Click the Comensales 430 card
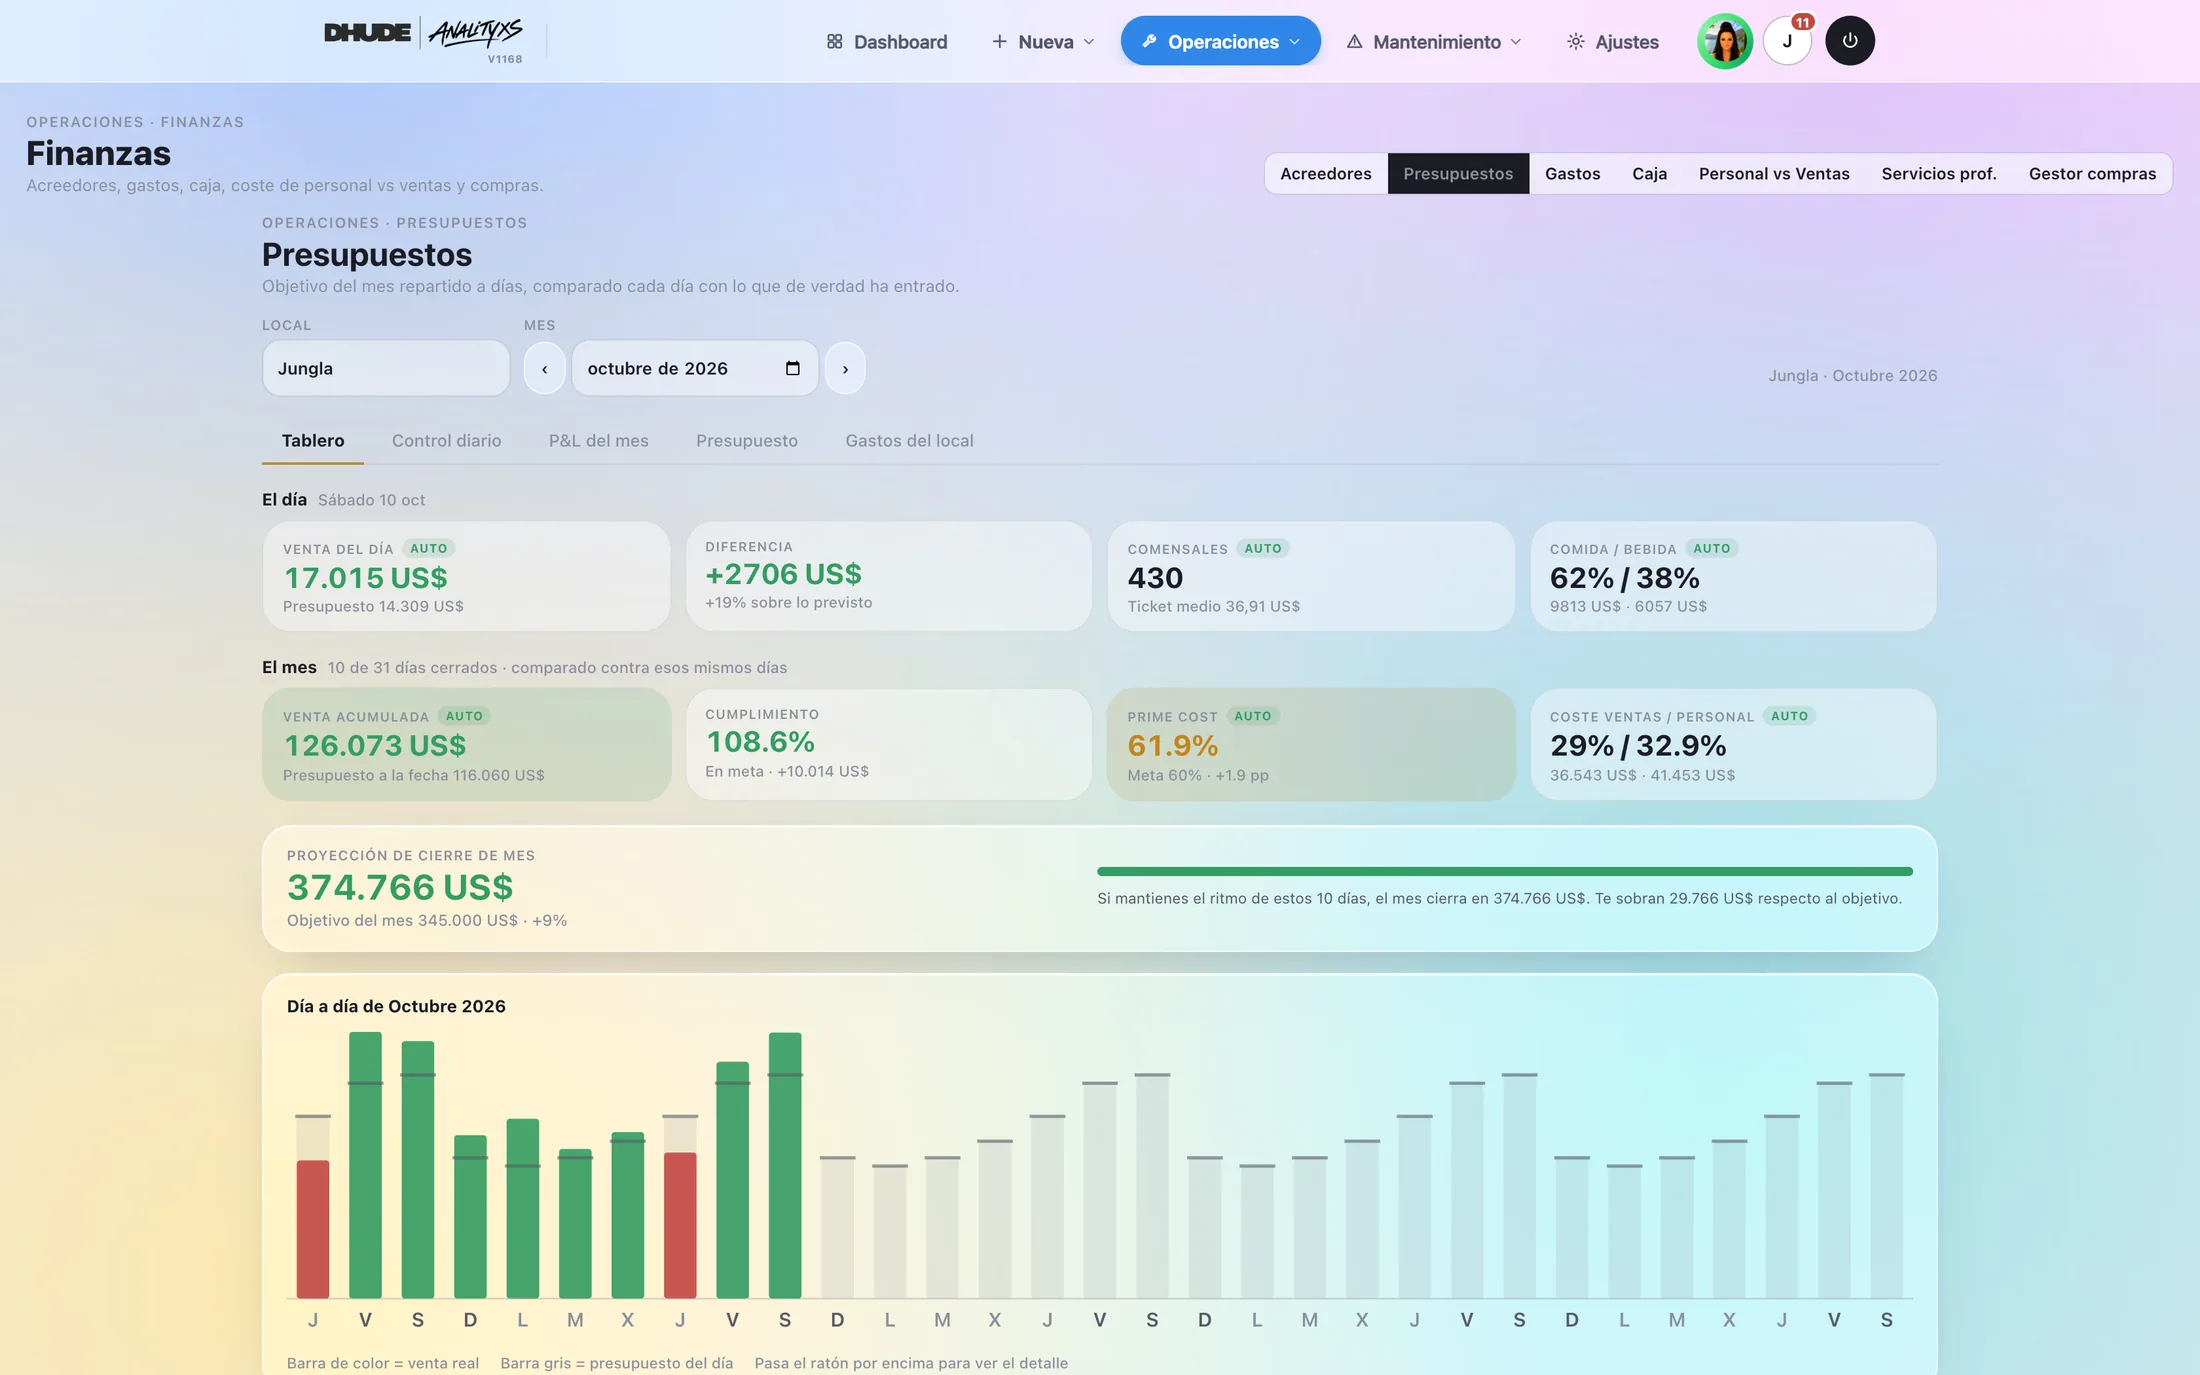This screenshot has width=2200, height=1375. 1311,576
